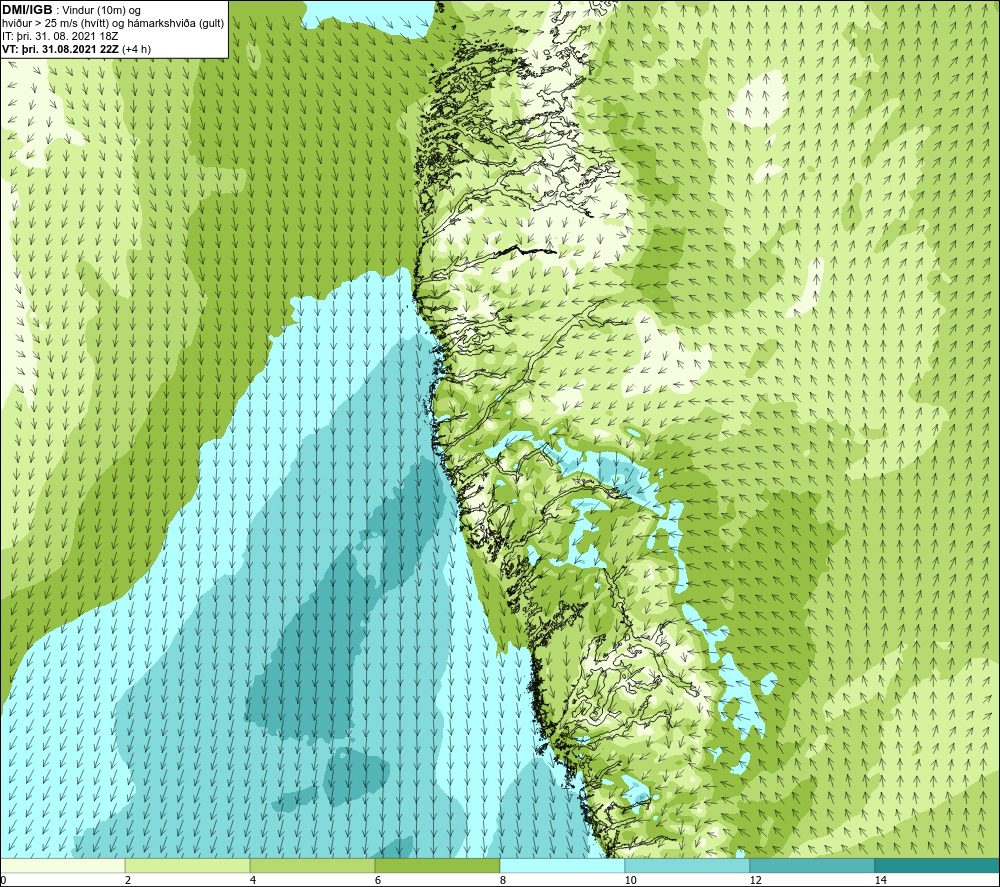Click the 'hviður > 25 m/s (hvítt)' legend line
1000x887 pixels.
click(x=113, y=24)
